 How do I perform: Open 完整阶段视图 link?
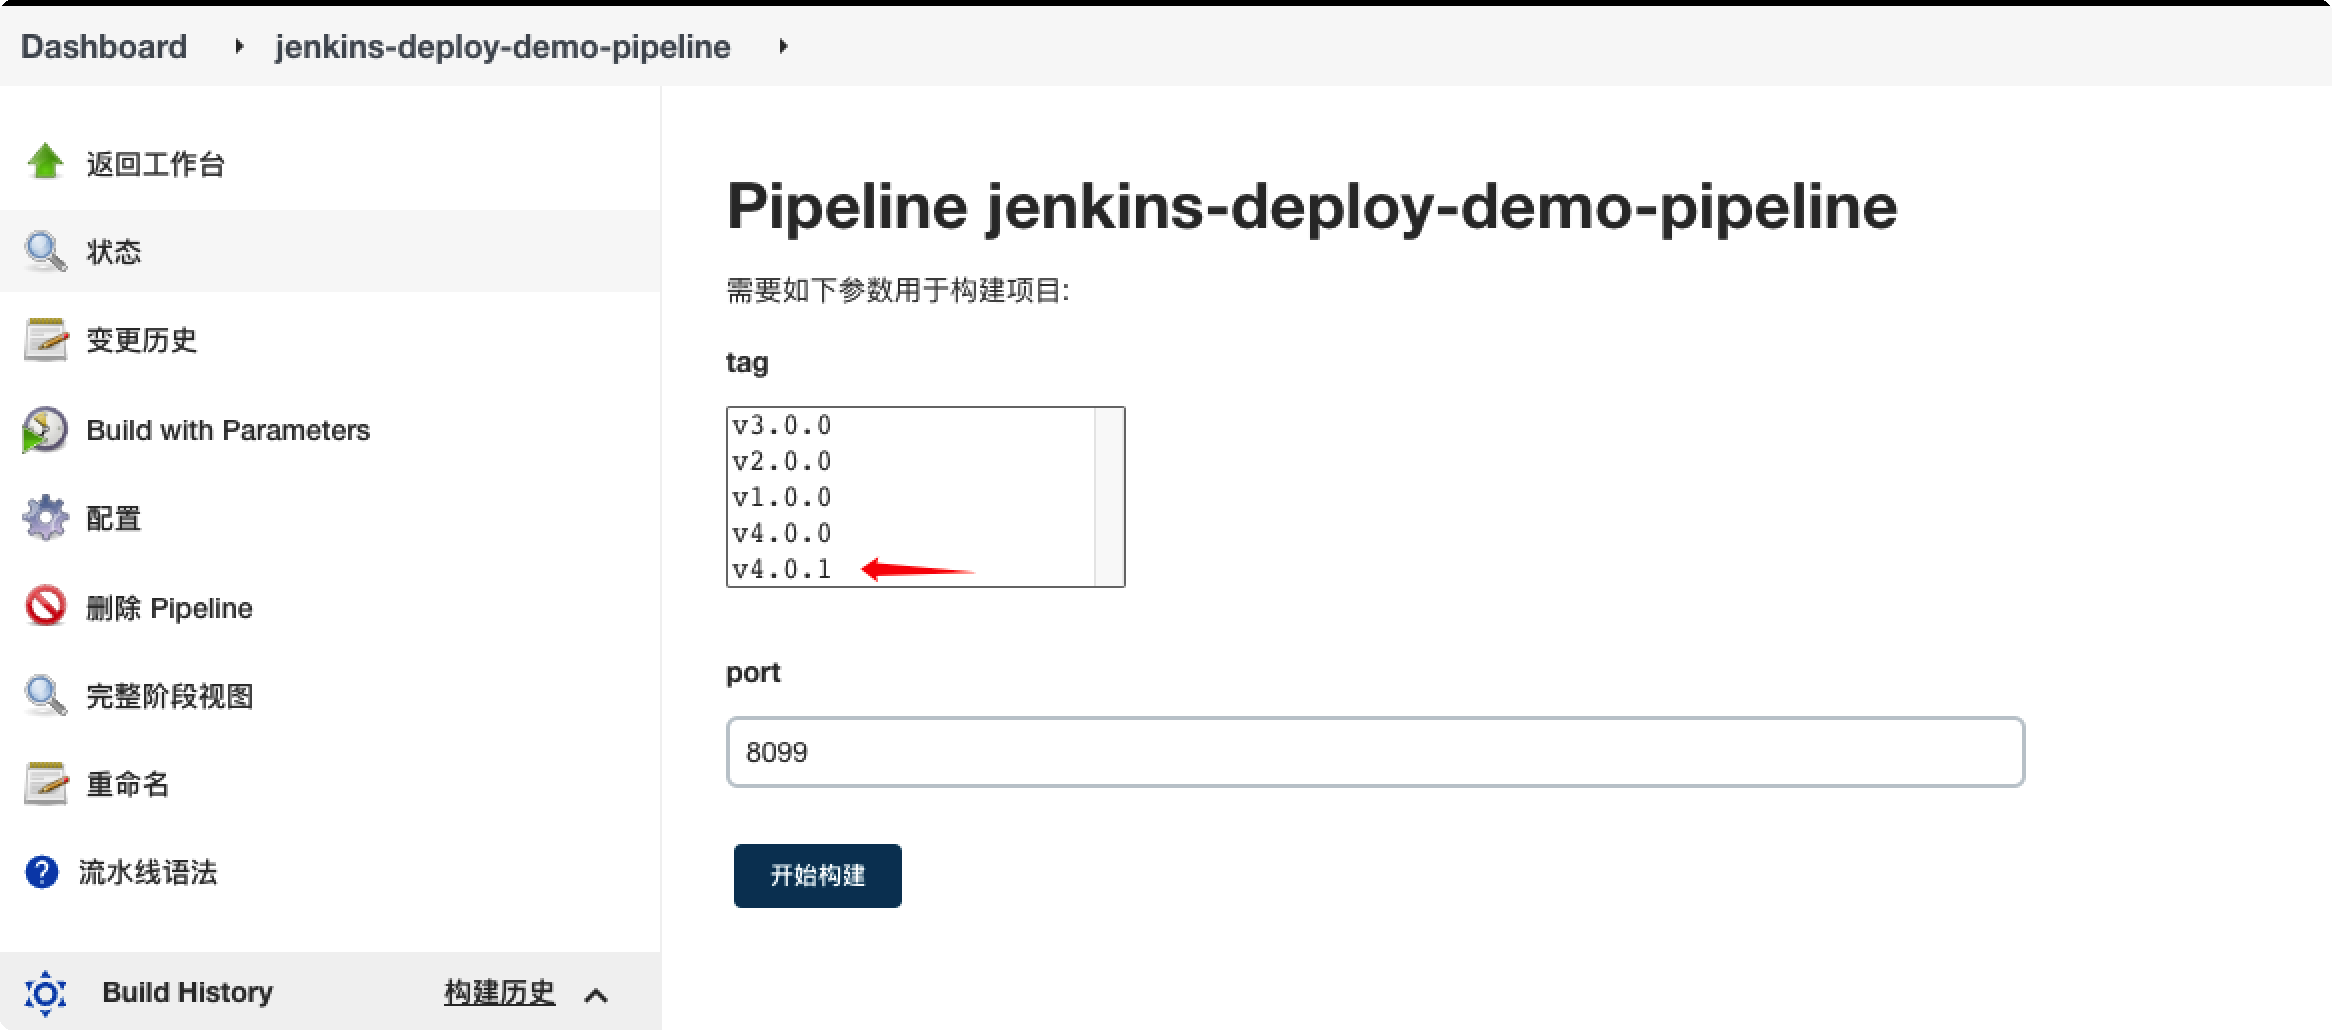(x=169, y=696)
